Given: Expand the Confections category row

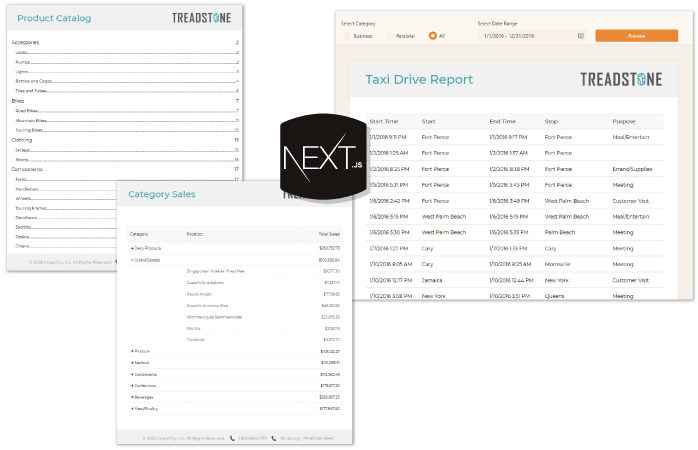Looking at the screenshot, I should coord(132,385).
